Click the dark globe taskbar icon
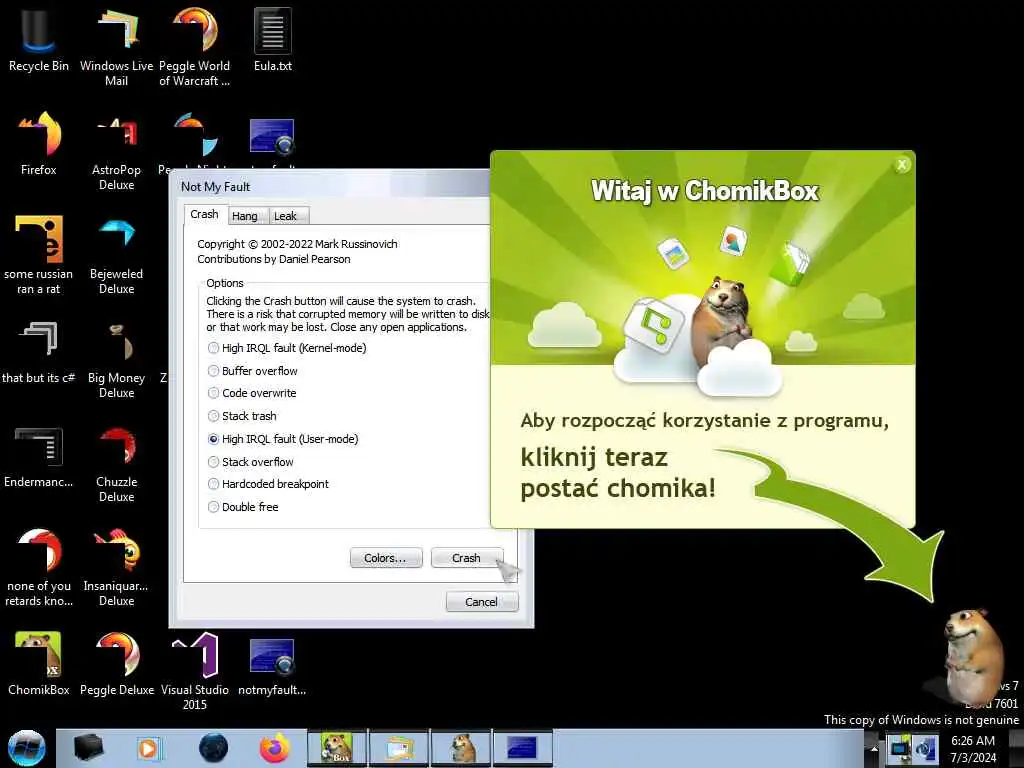The height and width of the screenshot is (768, 1024). 213,748
